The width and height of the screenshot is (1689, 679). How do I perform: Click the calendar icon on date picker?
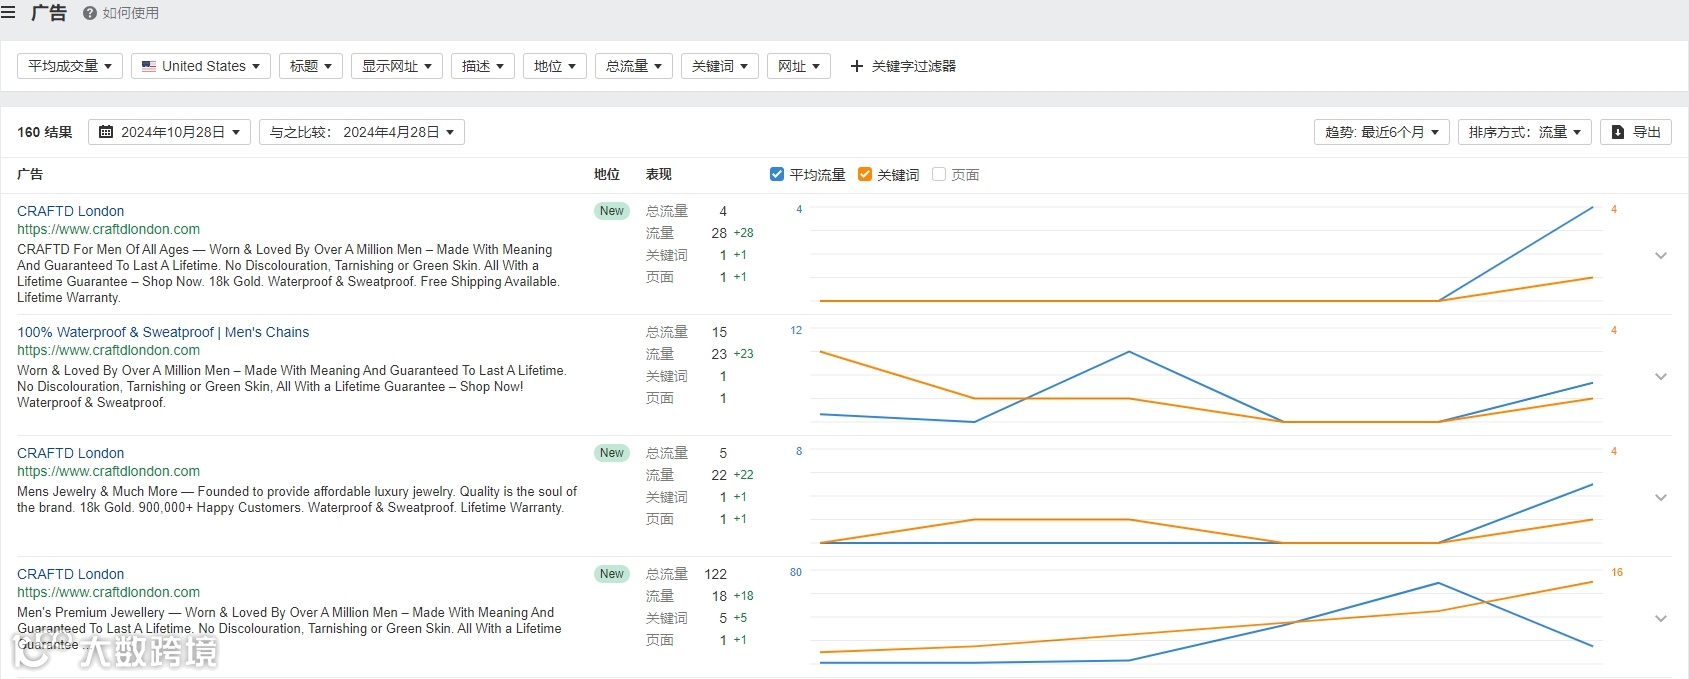click(x=106, y=132)
